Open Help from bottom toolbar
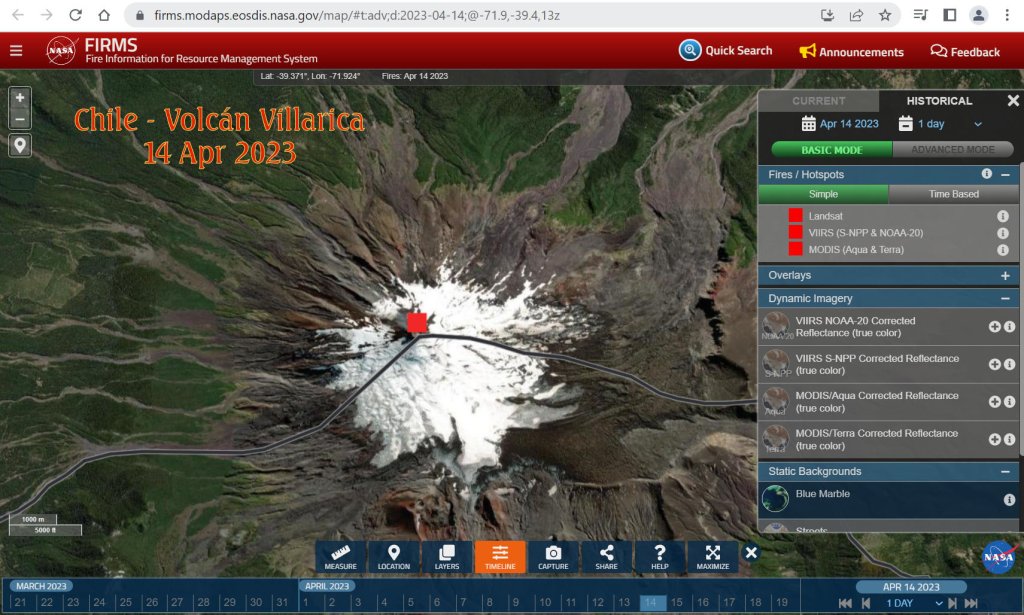The height and width of the screenshot is (615, 1024). 659,557
